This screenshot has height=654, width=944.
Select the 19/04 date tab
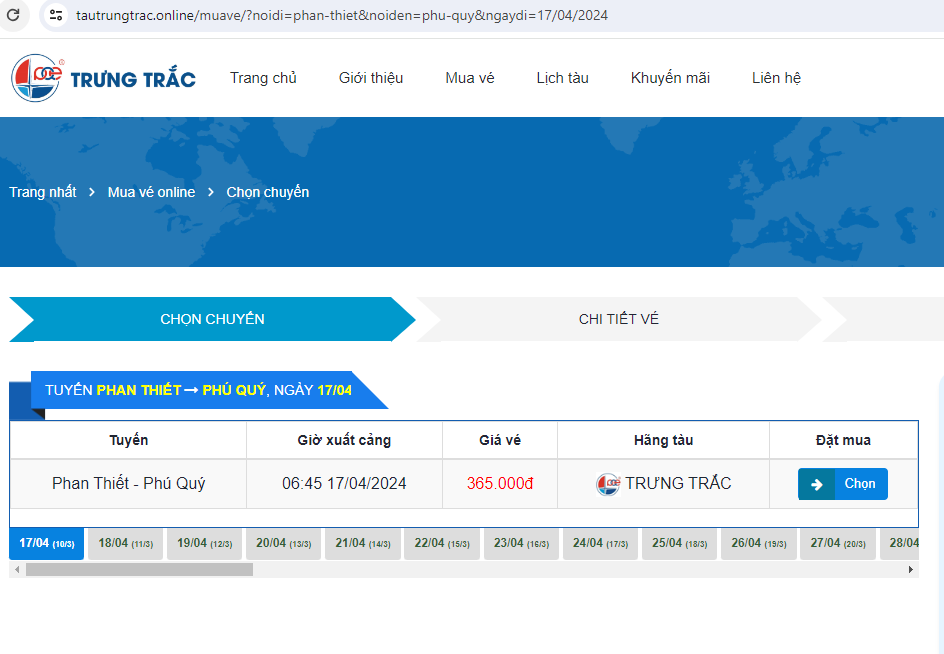(x=204, y=543)
